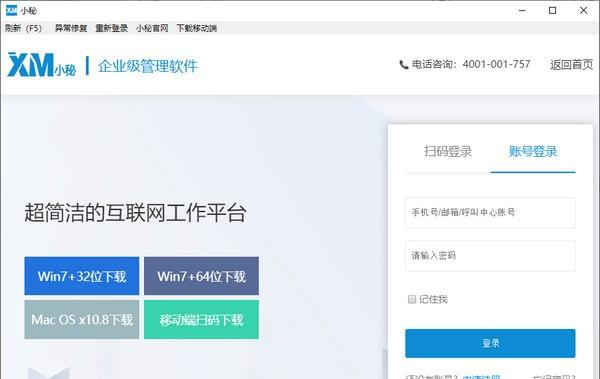This screenshot has width=600, height=379.
Task: Download the Win7+32位 version
Action: 82,276
